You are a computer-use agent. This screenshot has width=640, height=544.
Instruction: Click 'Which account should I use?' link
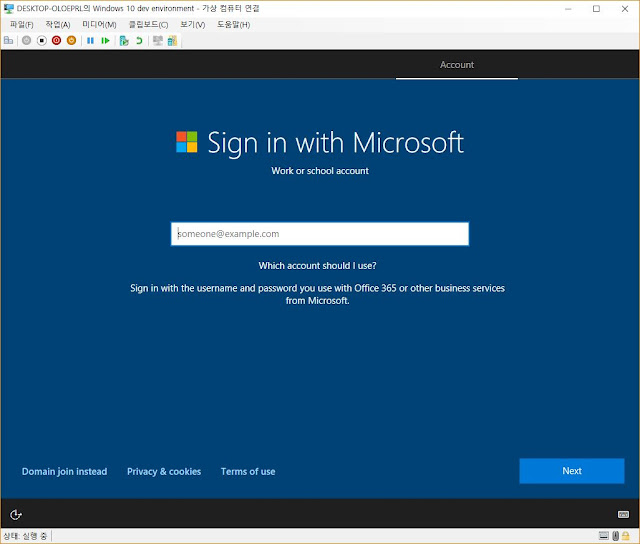click(318, 266)
